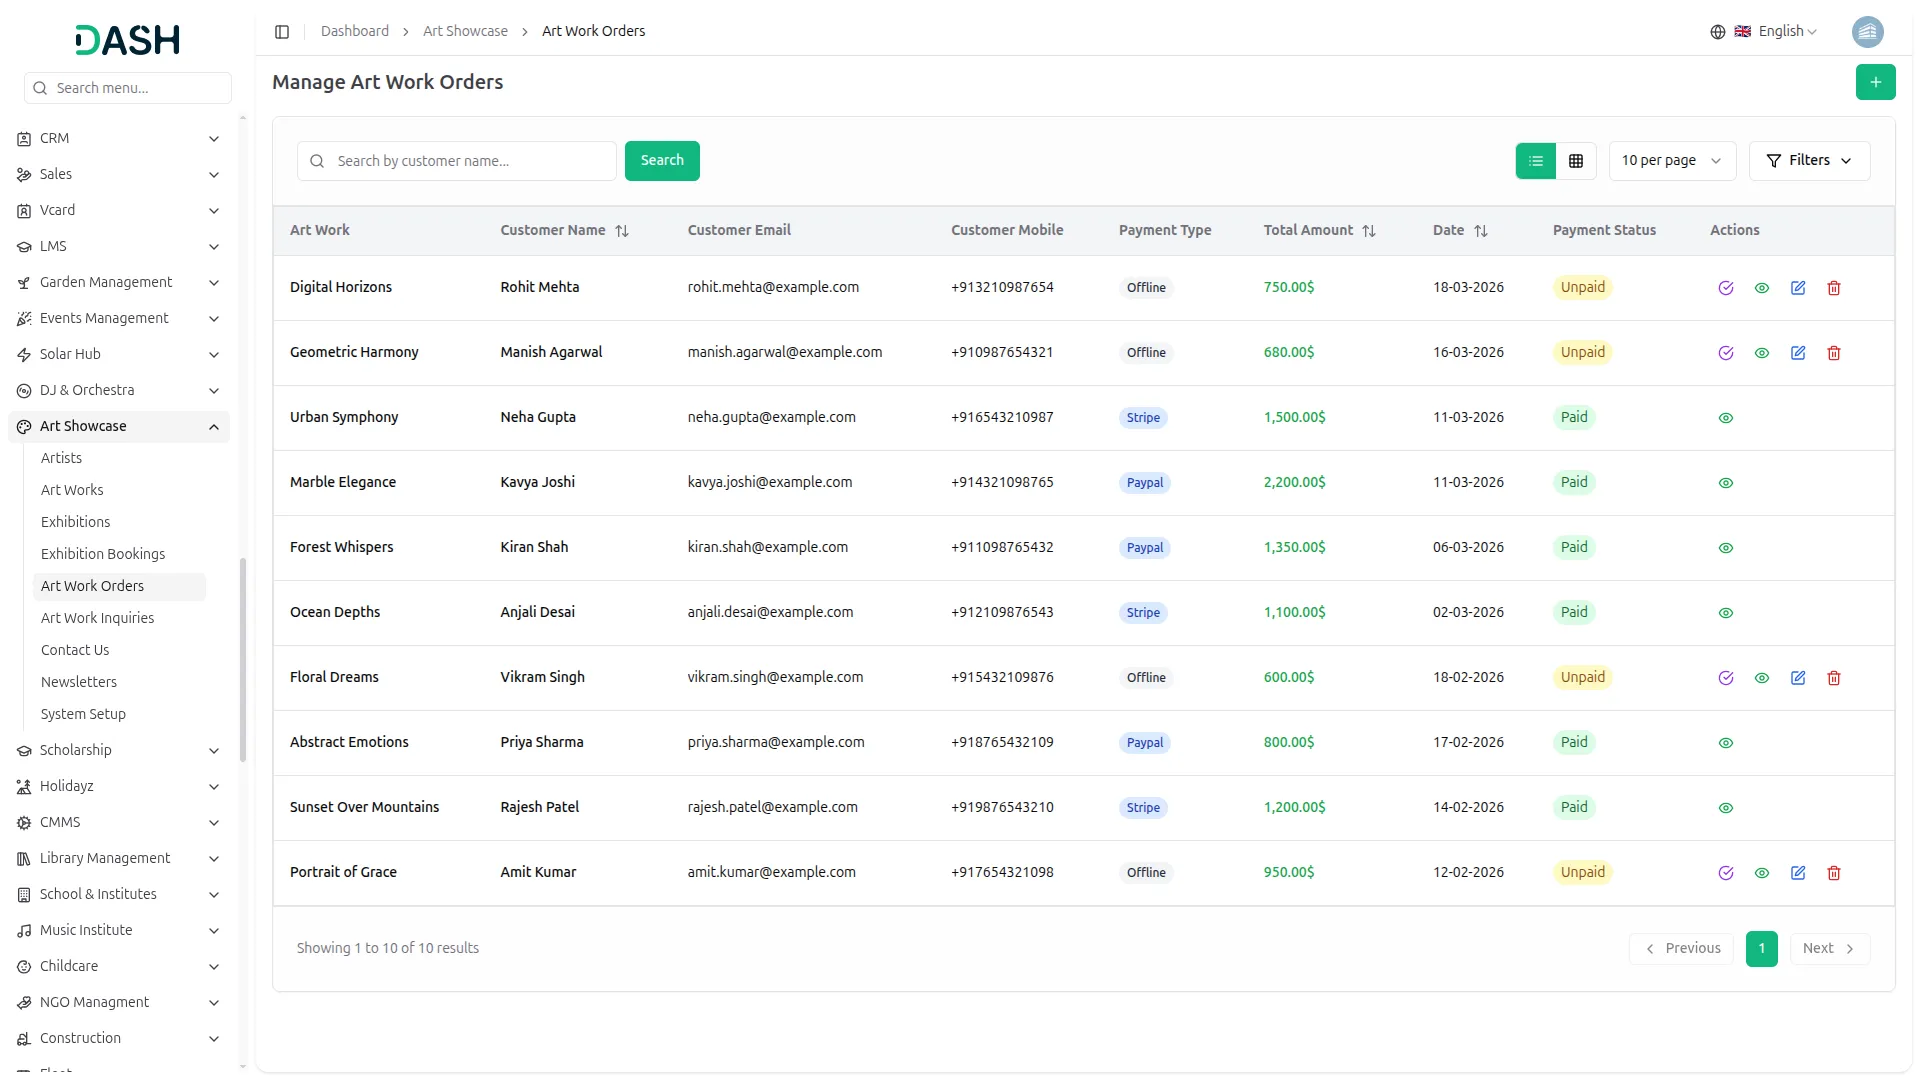Click the green Search button
Image resolution: width=1920 pixels, height=1080 pixels.
tap(661, 161)
